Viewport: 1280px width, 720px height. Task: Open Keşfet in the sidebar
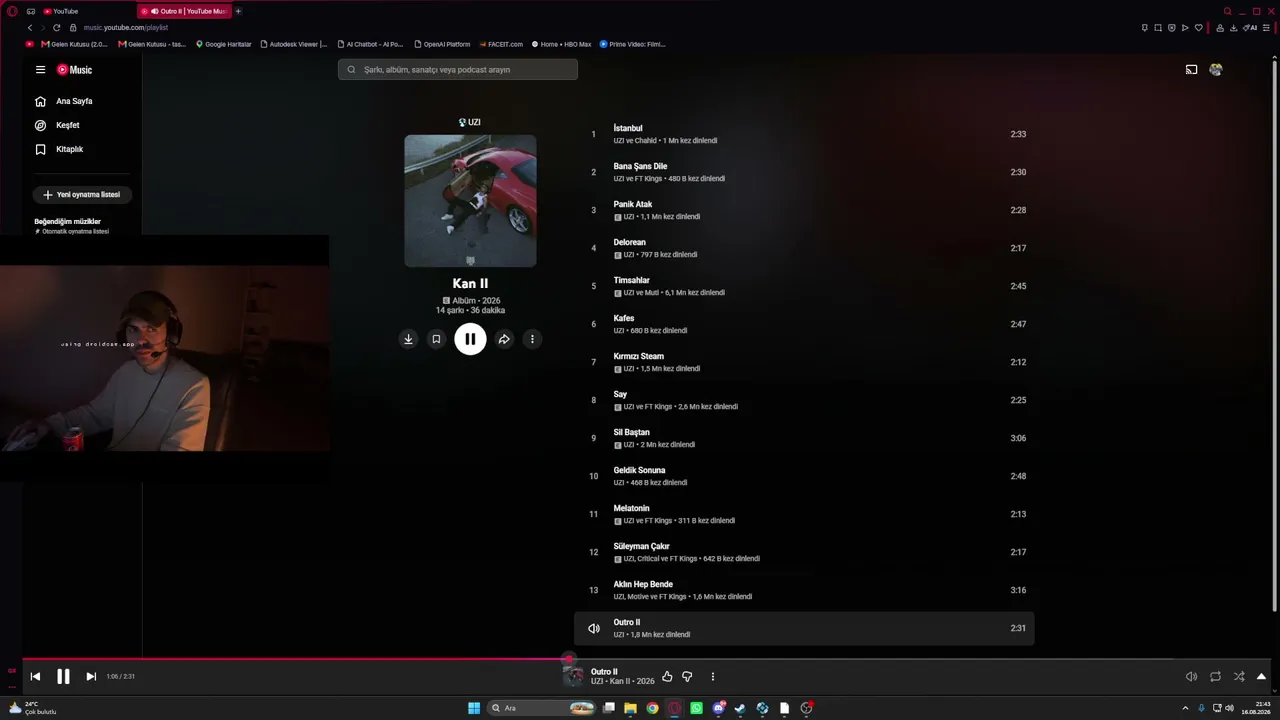(57, 125)
